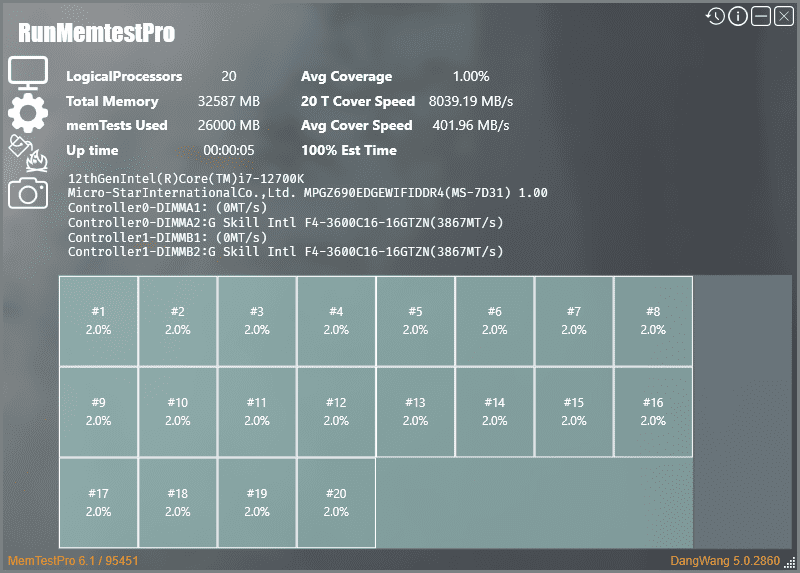Viewport: 800px width, 573px height.
Task: Open settings with the gear icon
Action: (28, 113)
